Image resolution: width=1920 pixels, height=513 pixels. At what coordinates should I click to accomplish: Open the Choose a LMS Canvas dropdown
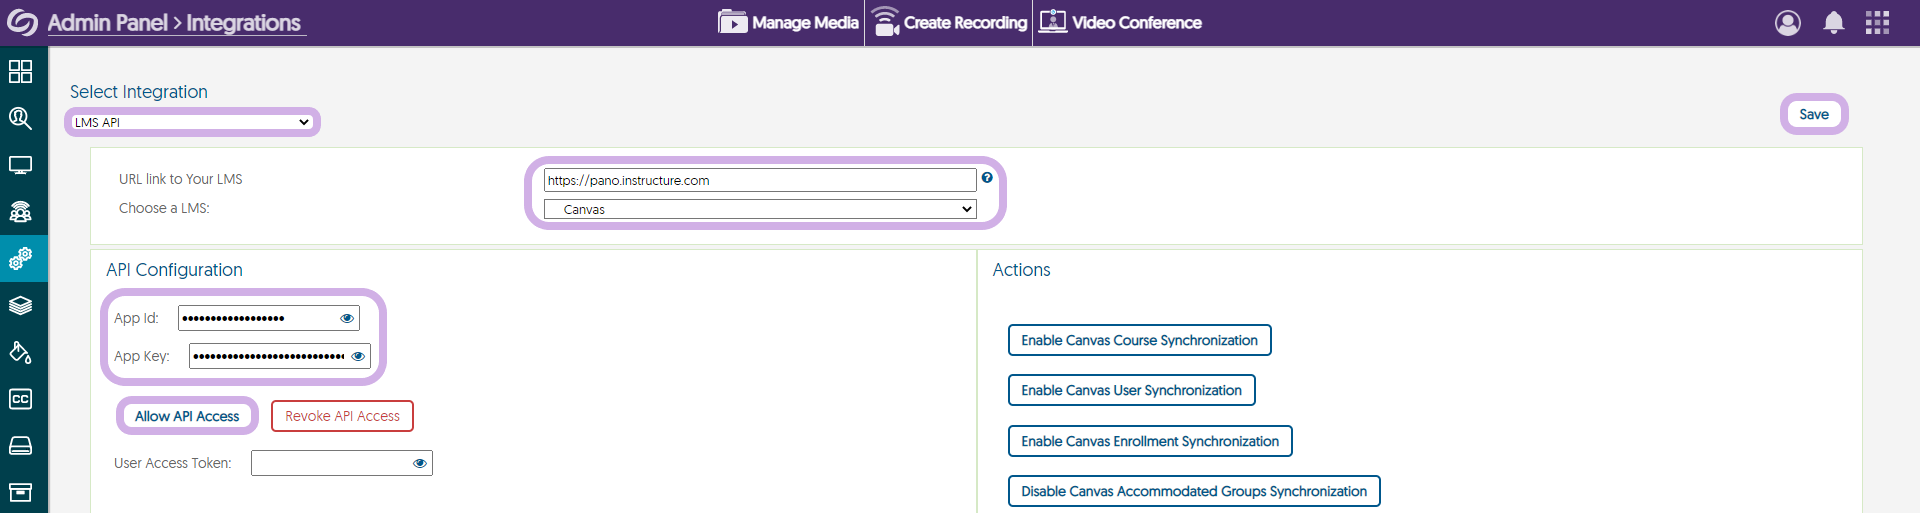coord(760,209)
